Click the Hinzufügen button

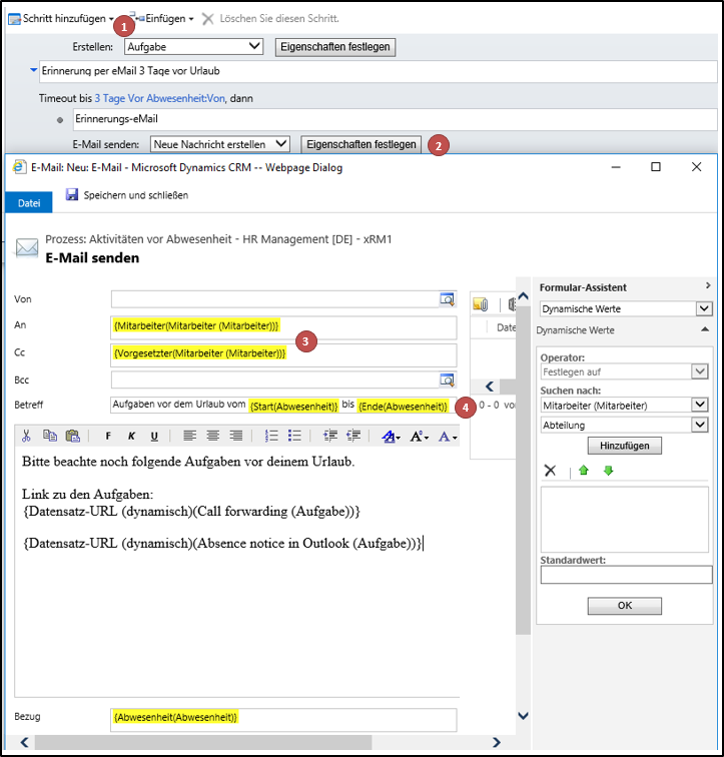coord(625,446)
